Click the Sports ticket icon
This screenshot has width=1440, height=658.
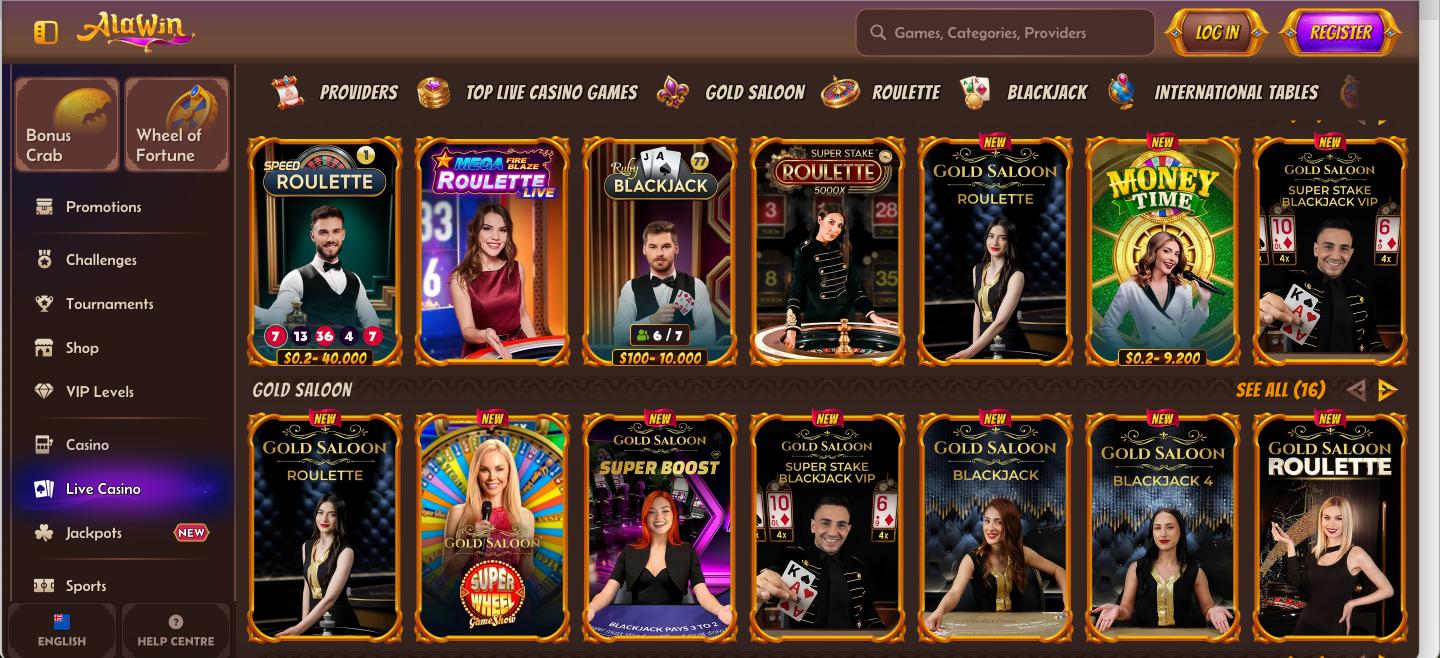(44, 586)
